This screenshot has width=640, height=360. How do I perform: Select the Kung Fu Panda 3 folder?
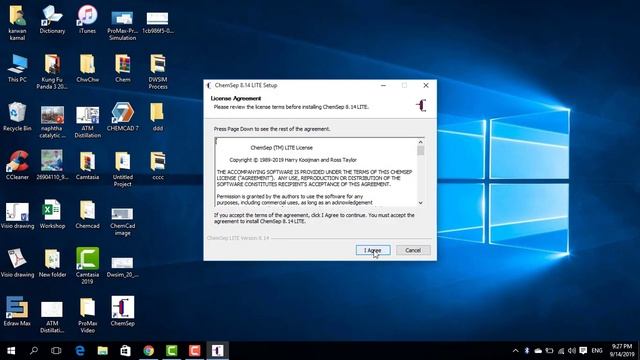coord(52,71)
